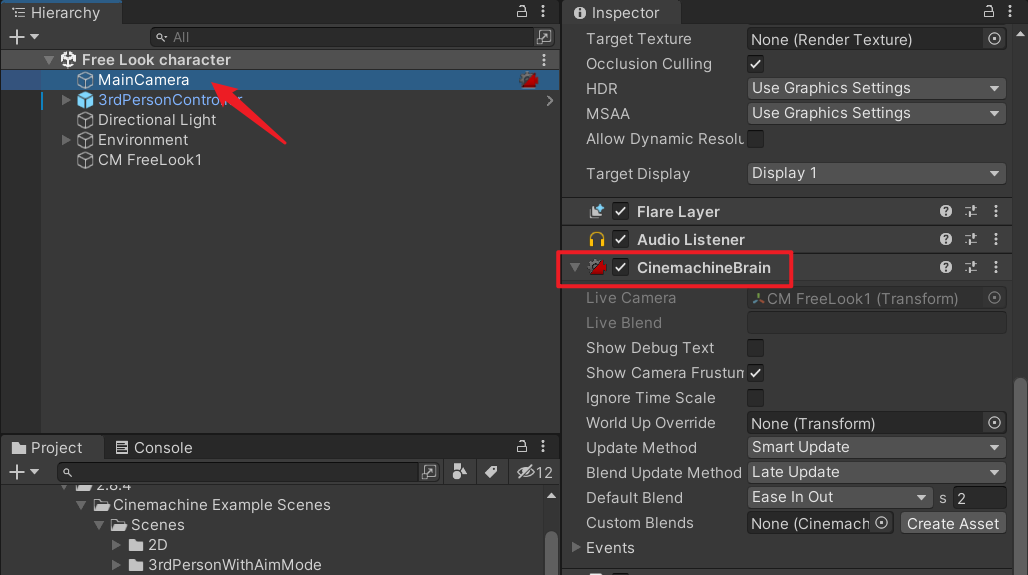The width and height of the screenshot is (1028, 575).
Task: Switch to the Hierarchy tab
Action: point(56,12)
